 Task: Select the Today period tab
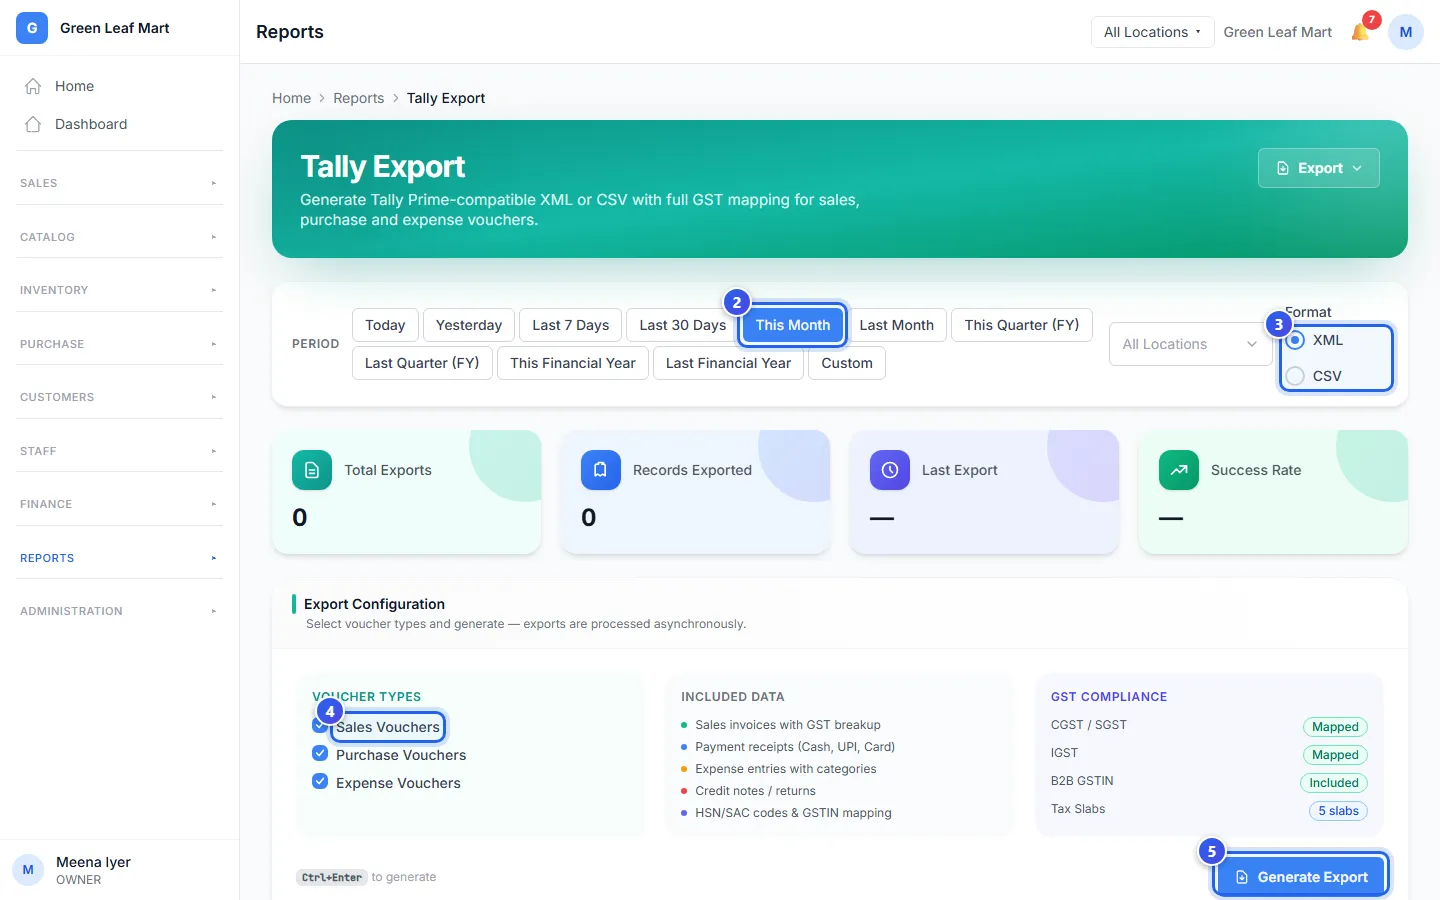385,325
